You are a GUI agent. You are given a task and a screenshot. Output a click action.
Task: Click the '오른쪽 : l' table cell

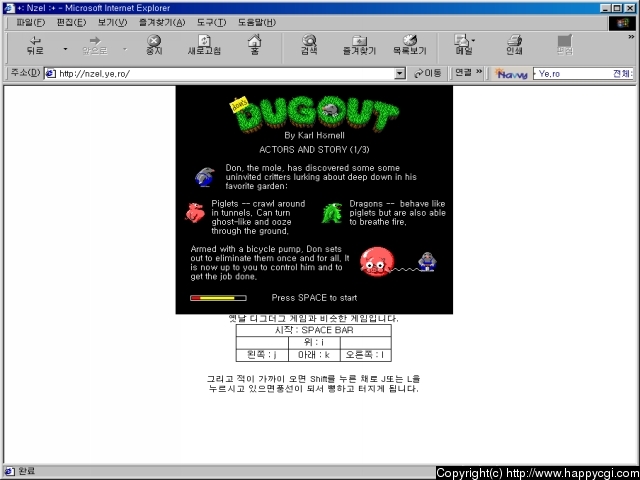[x=366, y=355]
